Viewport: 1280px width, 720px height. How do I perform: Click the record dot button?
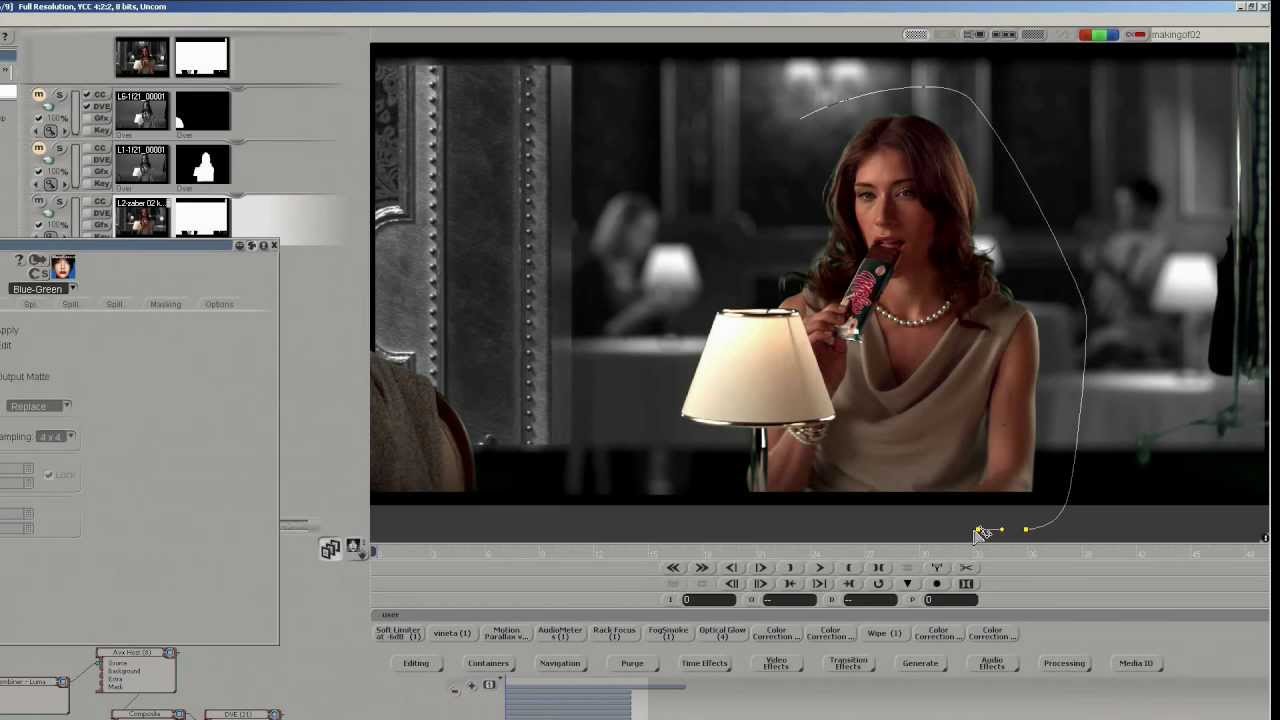[937, 584]
